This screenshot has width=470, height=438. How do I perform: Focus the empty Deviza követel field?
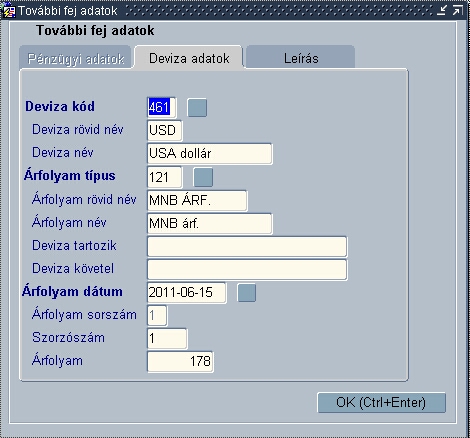pyautogui.click(x=247, y=270)
